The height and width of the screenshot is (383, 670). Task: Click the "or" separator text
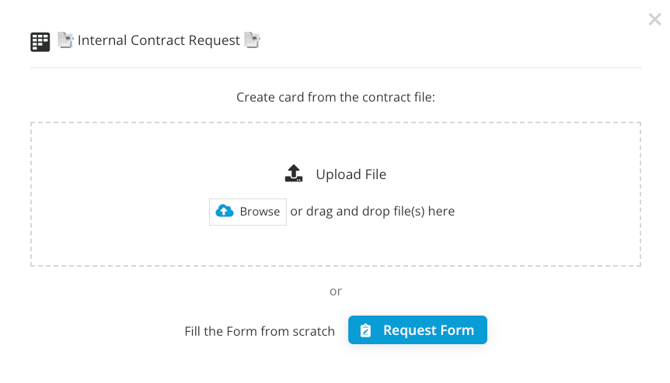(x=335, y=292)
